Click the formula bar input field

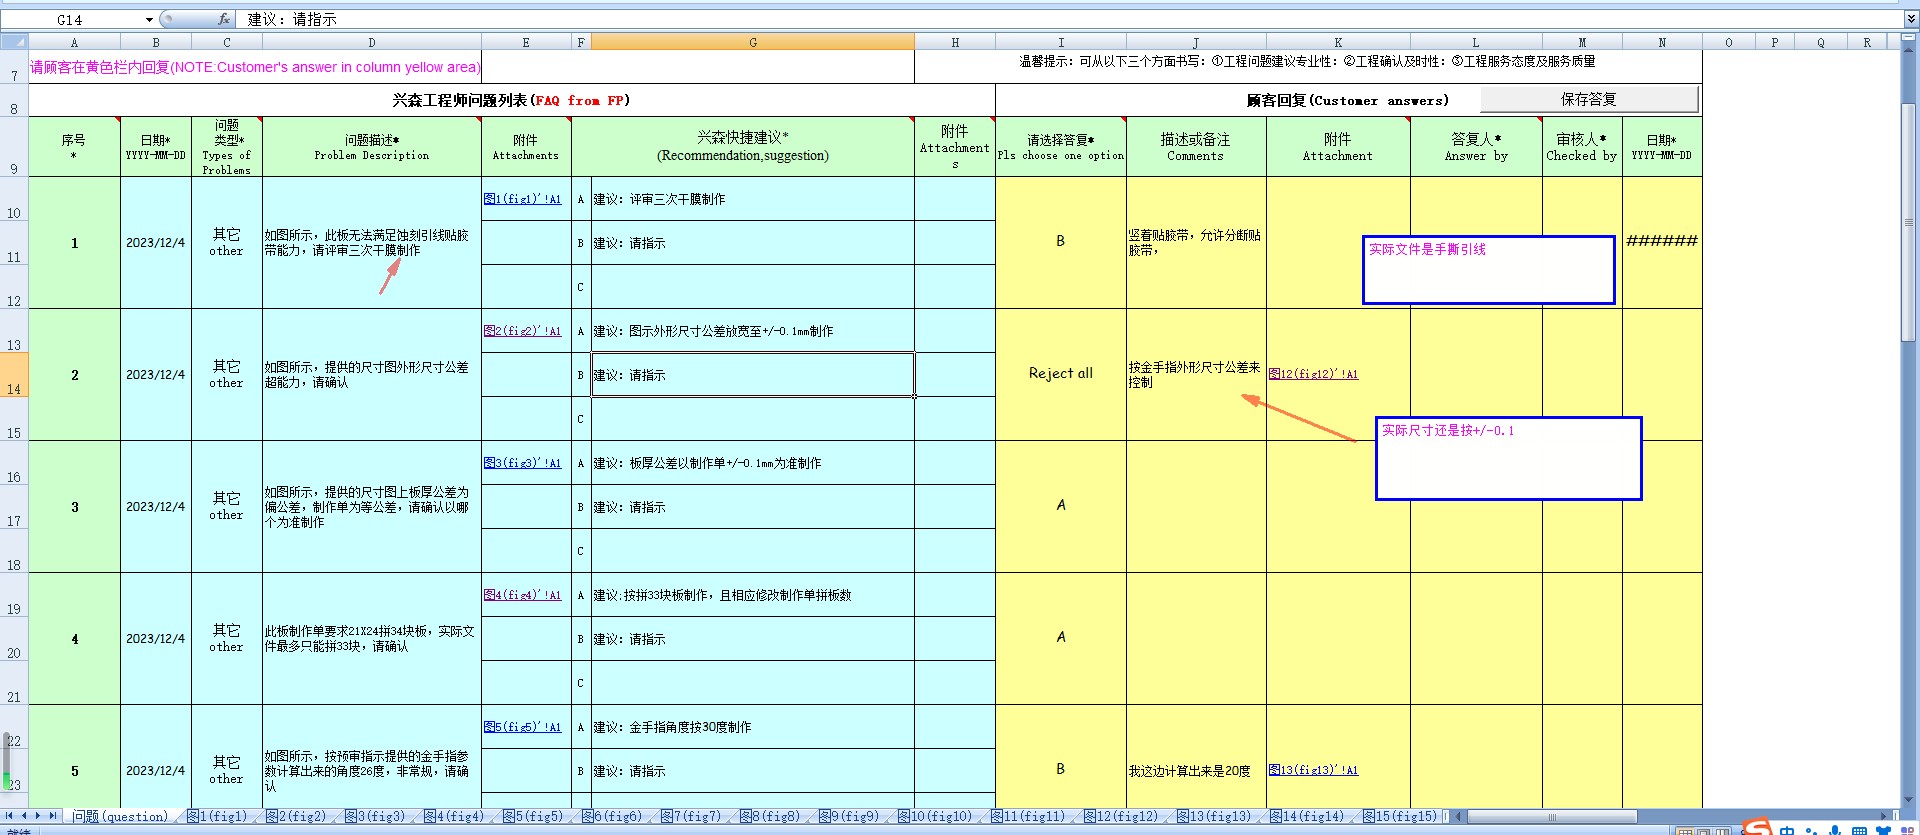tap(1070, 19)
